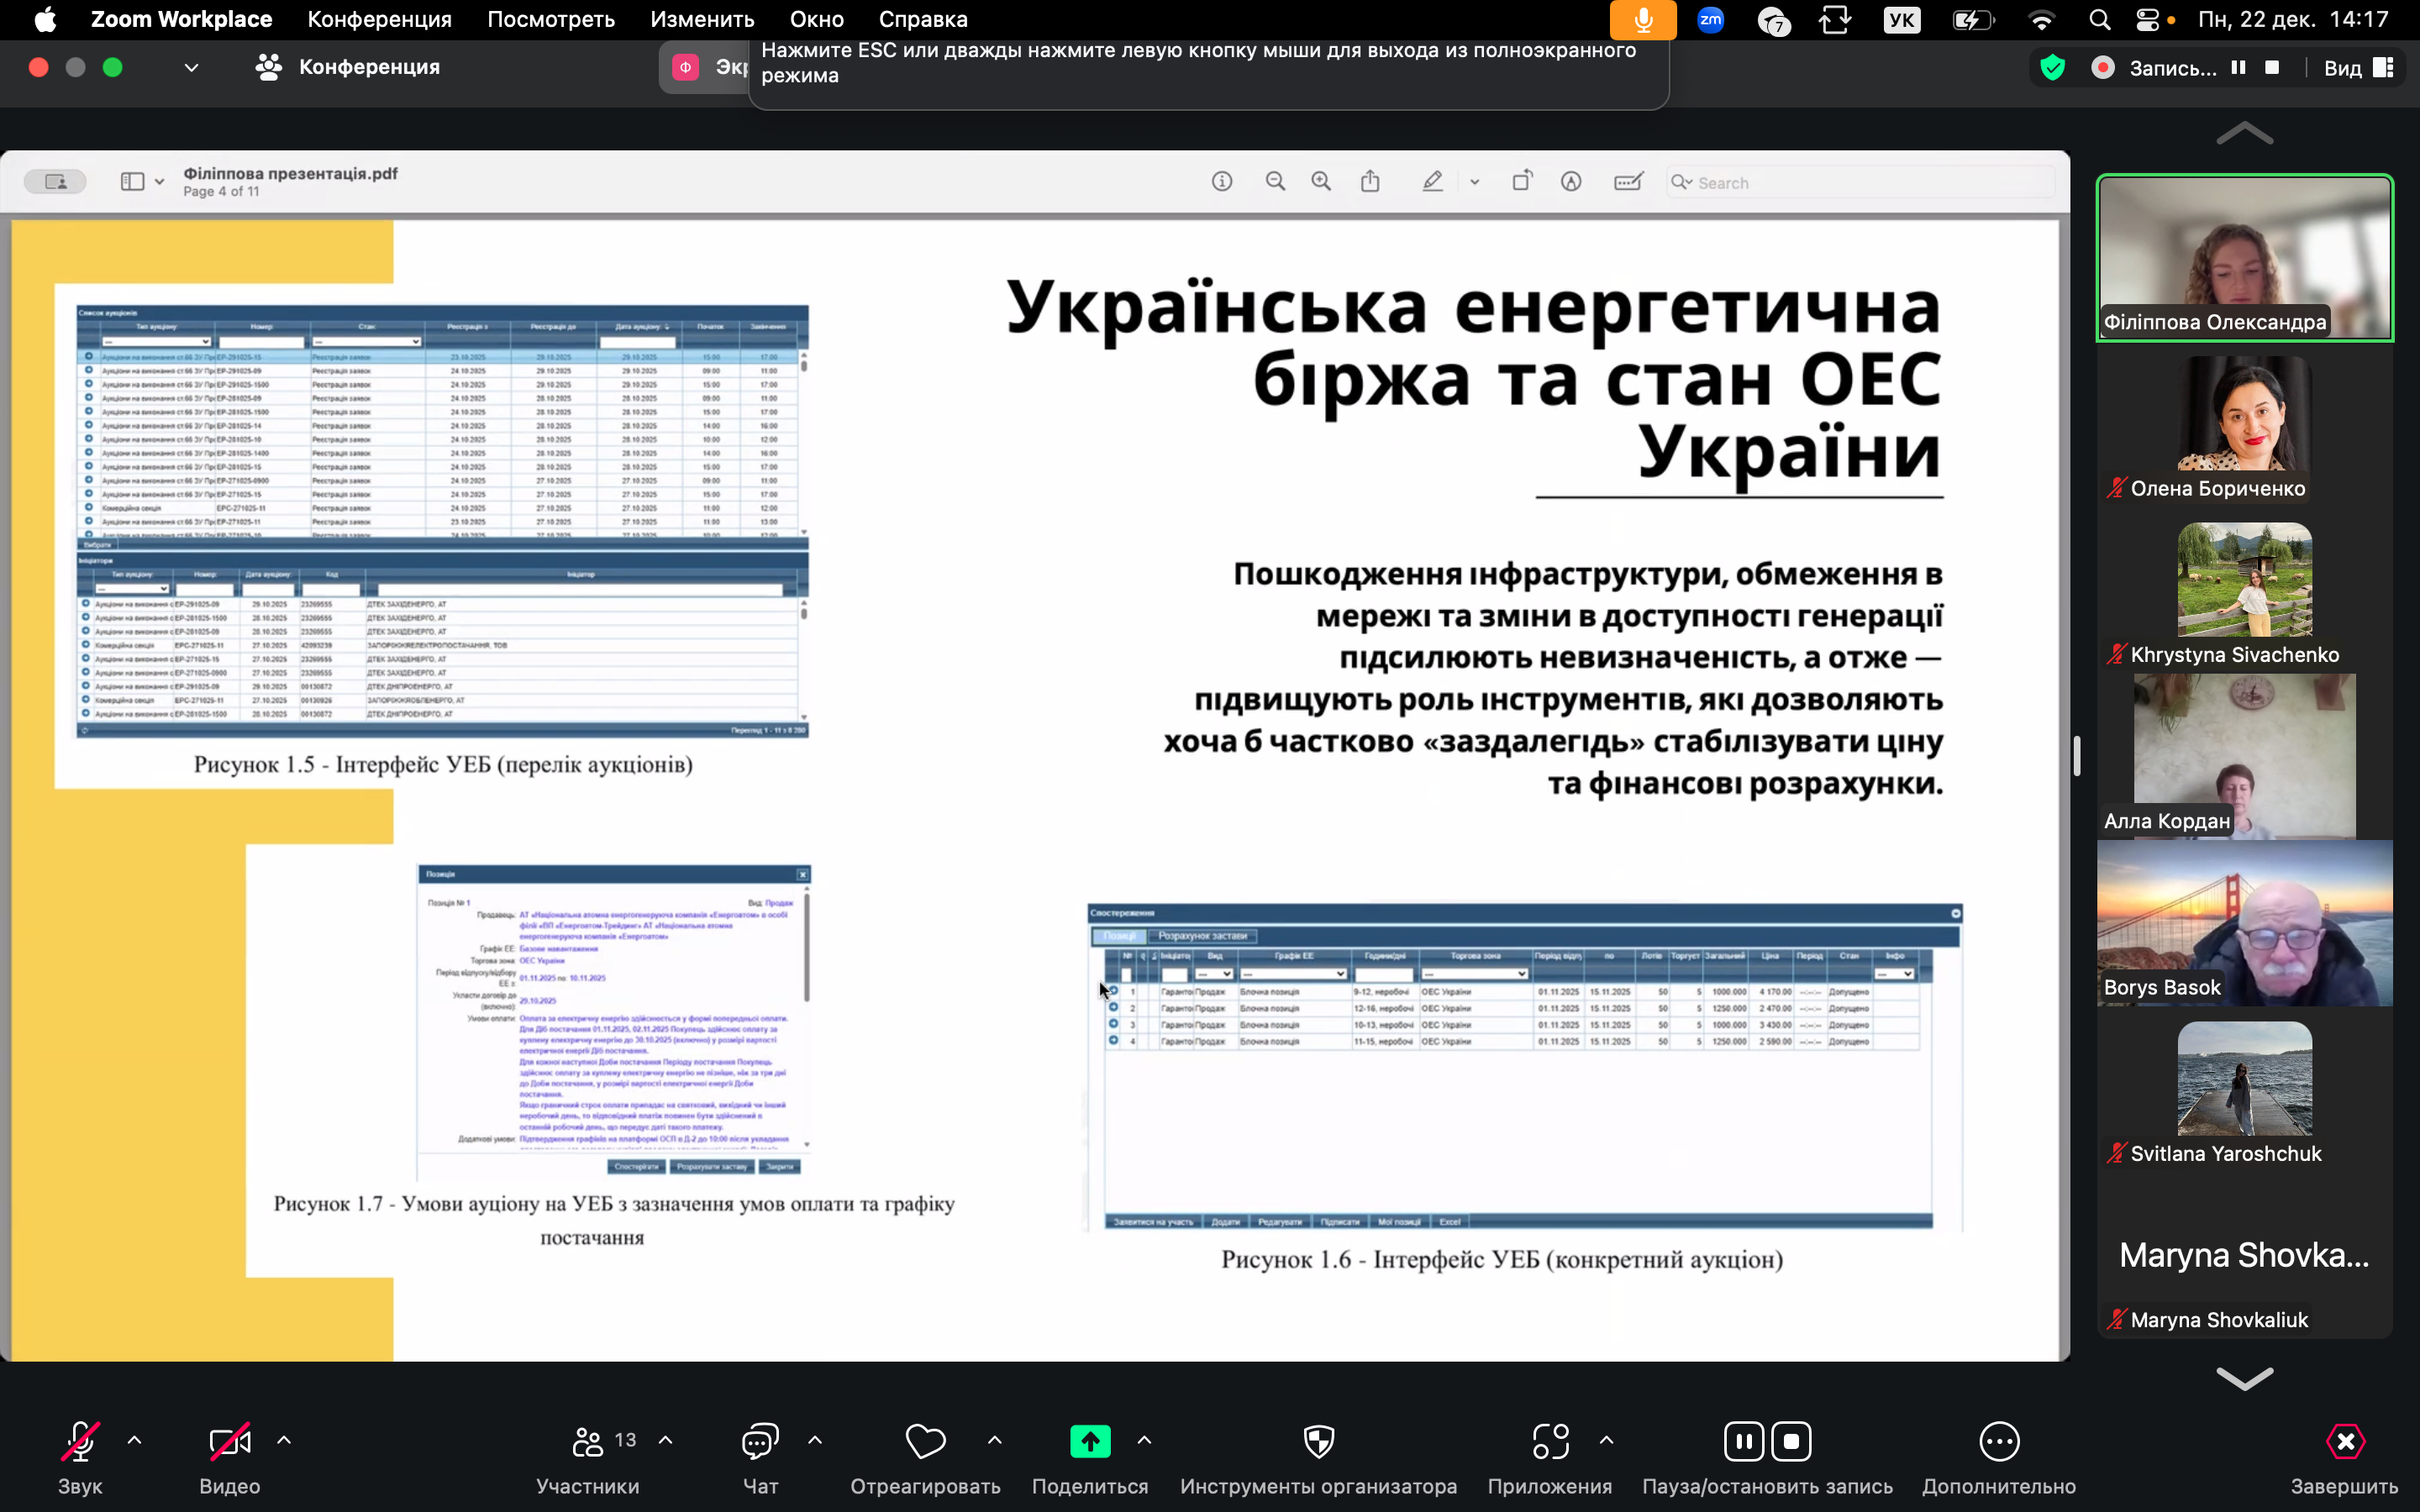The image size is (2420, 1512).
Task: Open Инструменты организатора shield icon
Action: pyautogui.click(x=1318, y=1442)
